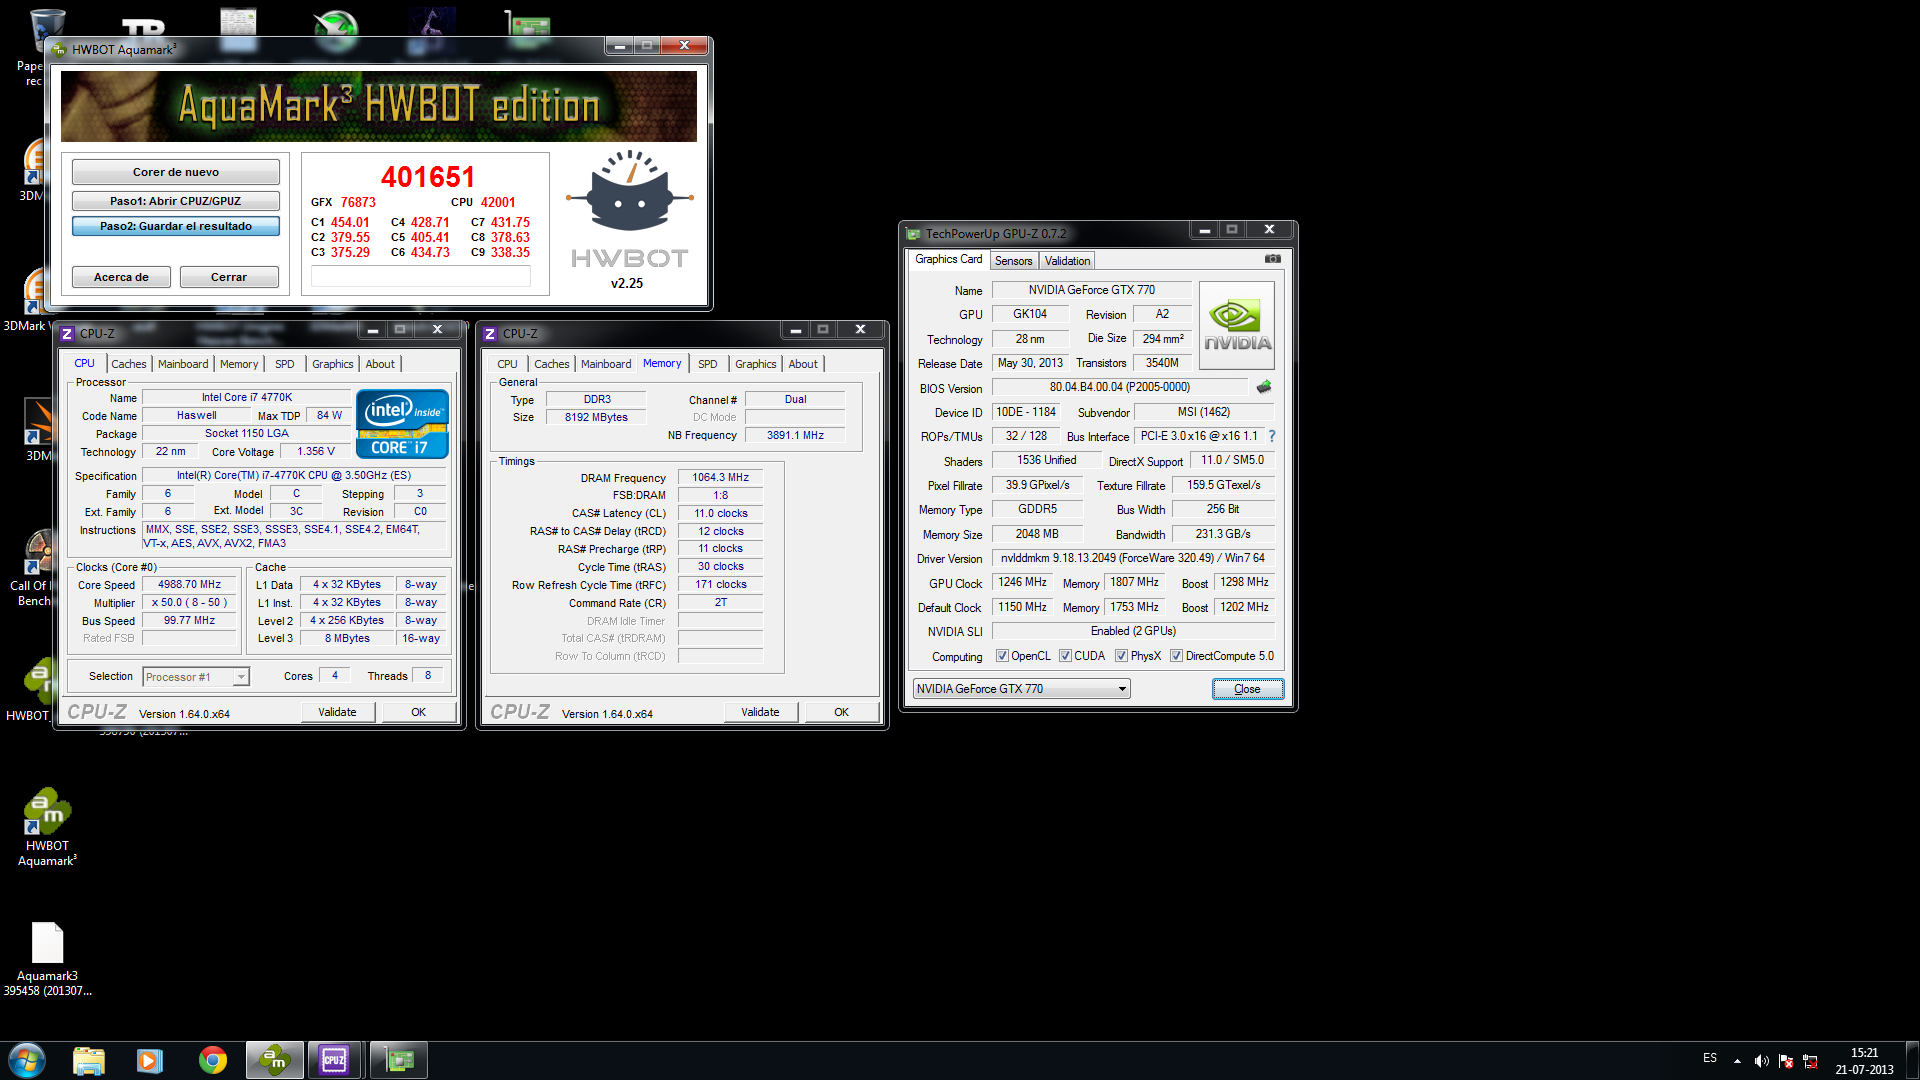This screenshot has height=1080, width=1920.
Task: Click the Show Desktop strip at taskbar end
Action: coord(1912,1060)
